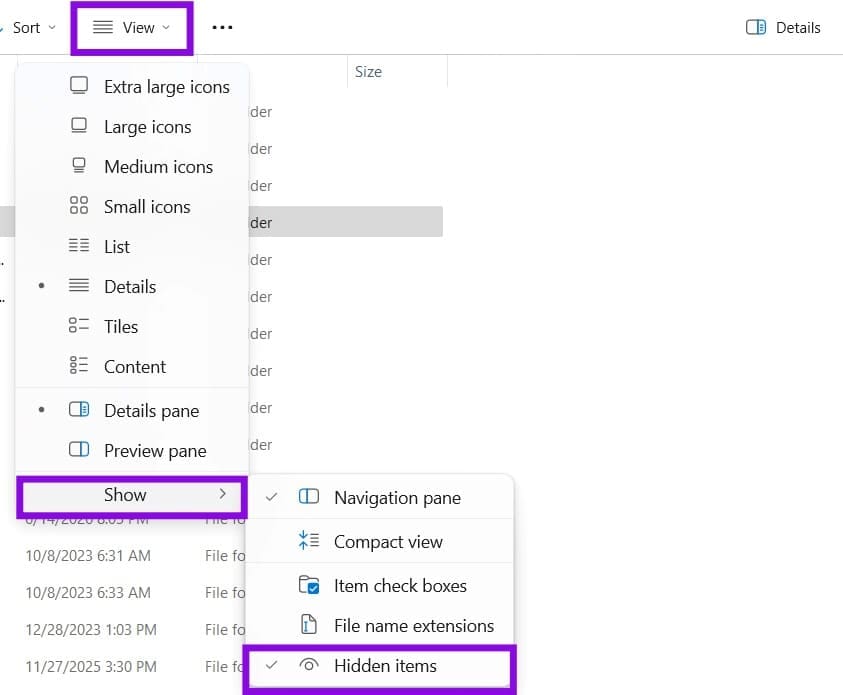
Task: Switch to Large icons view
Action: (x=132, y=127)
